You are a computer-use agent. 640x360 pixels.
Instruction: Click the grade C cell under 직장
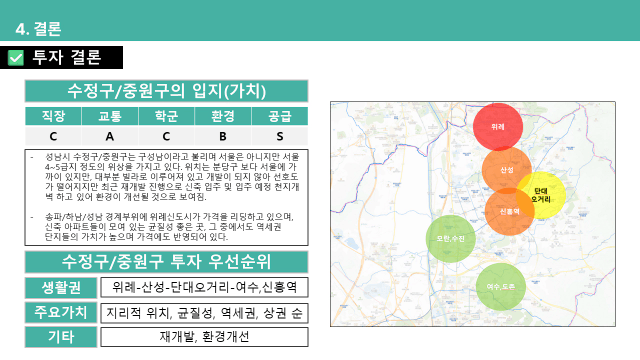click(x=53, y=136)
